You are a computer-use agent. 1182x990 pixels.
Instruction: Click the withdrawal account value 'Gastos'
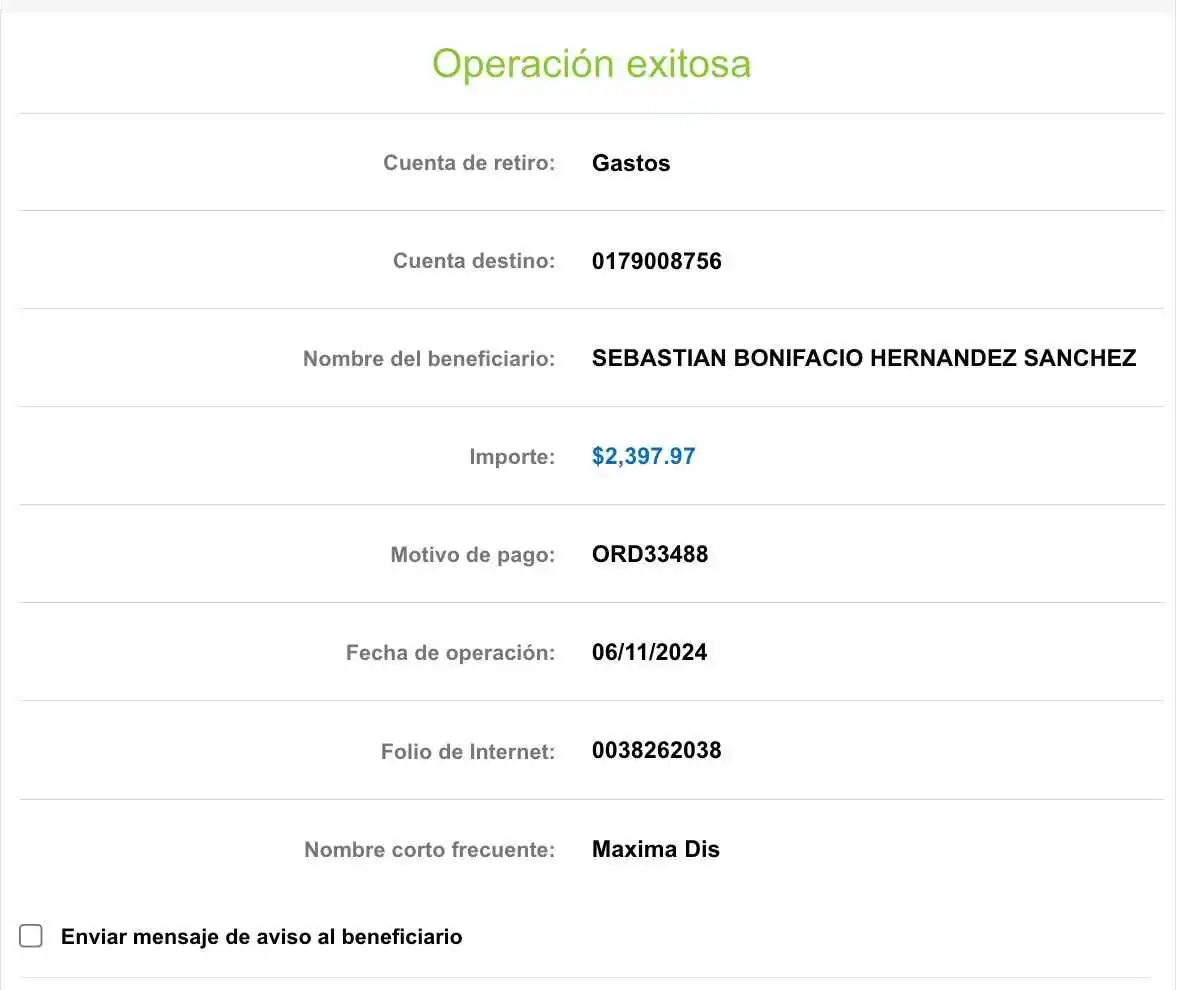click(631, 163)
